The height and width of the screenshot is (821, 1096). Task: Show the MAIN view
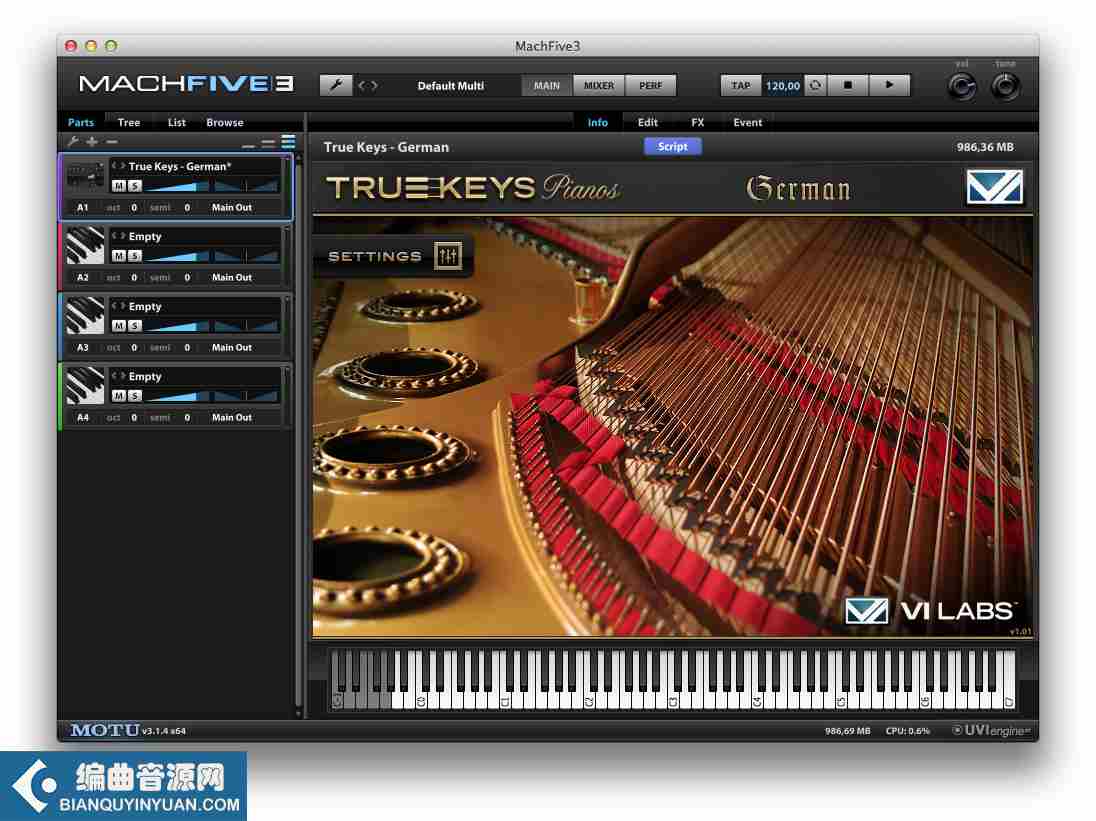tap(547, 85)
